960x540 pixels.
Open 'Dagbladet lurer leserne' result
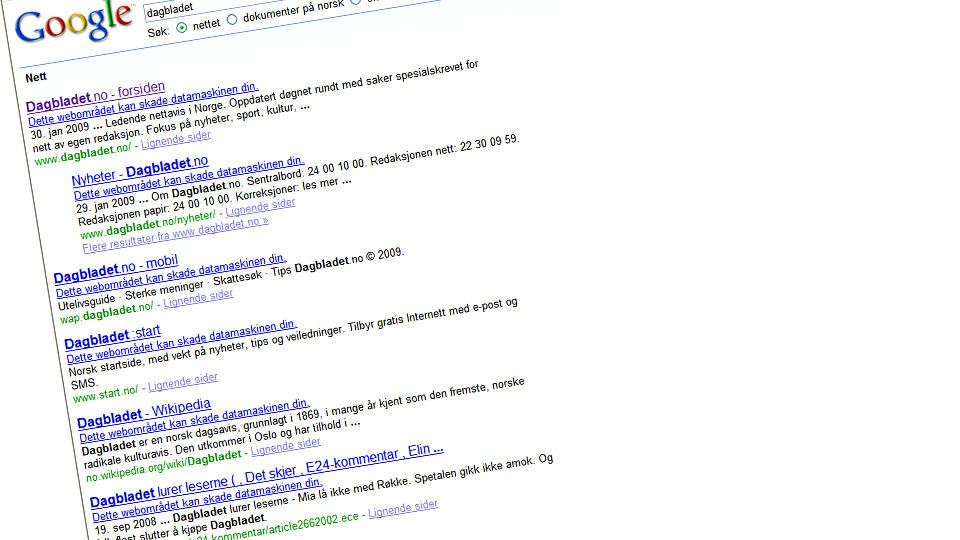click(266, 476)
